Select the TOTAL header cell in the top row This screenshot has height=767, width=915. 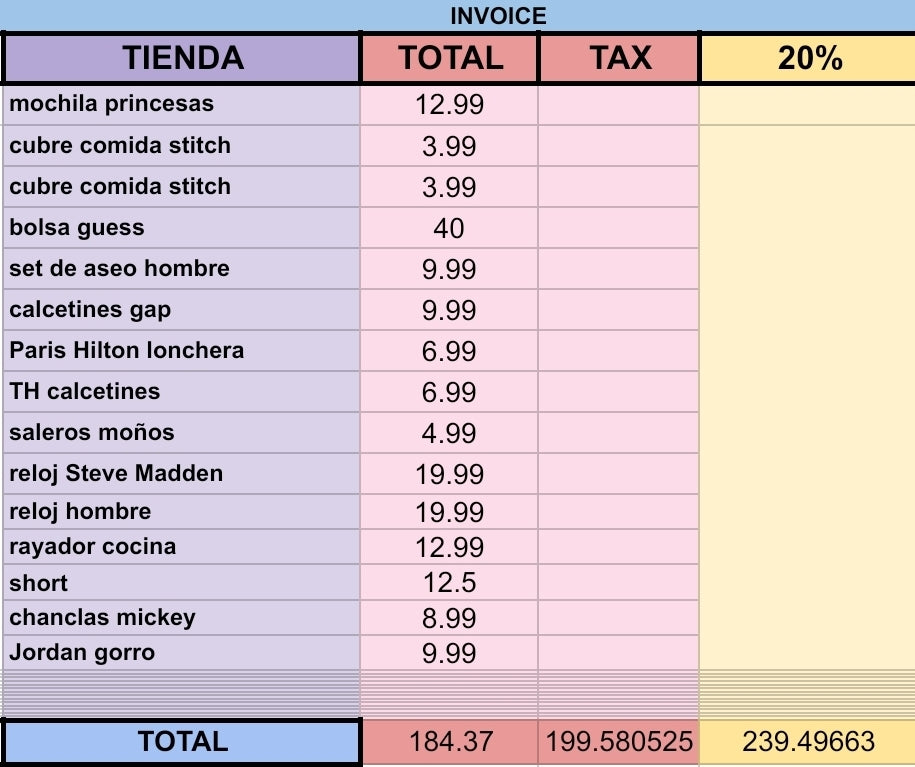(x=450, y=58)
